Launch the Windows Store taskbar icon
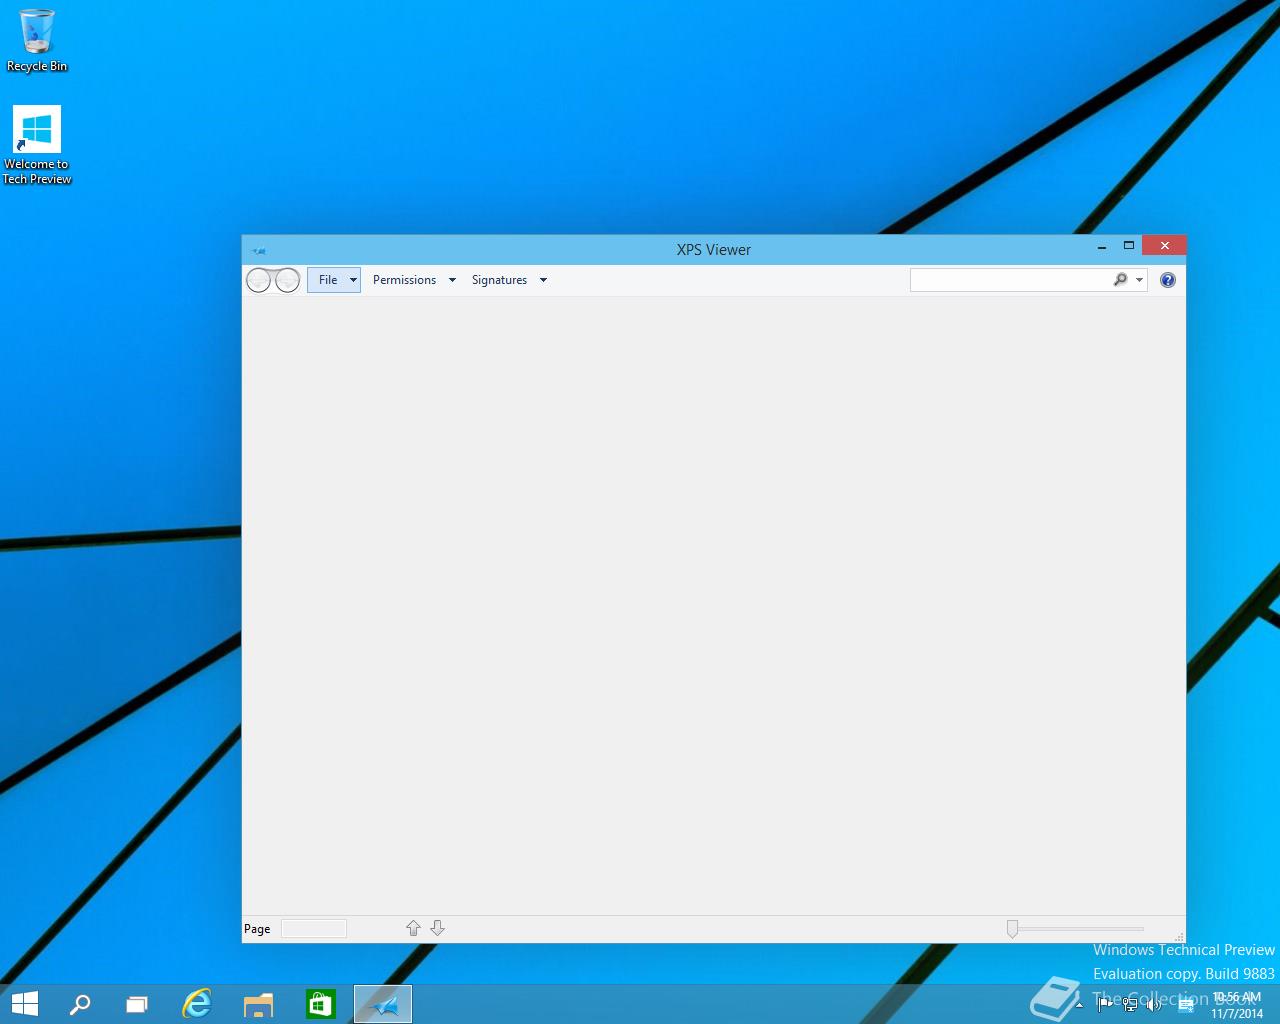Viewport: 1280px width, 1024px height. [321, 1004]
